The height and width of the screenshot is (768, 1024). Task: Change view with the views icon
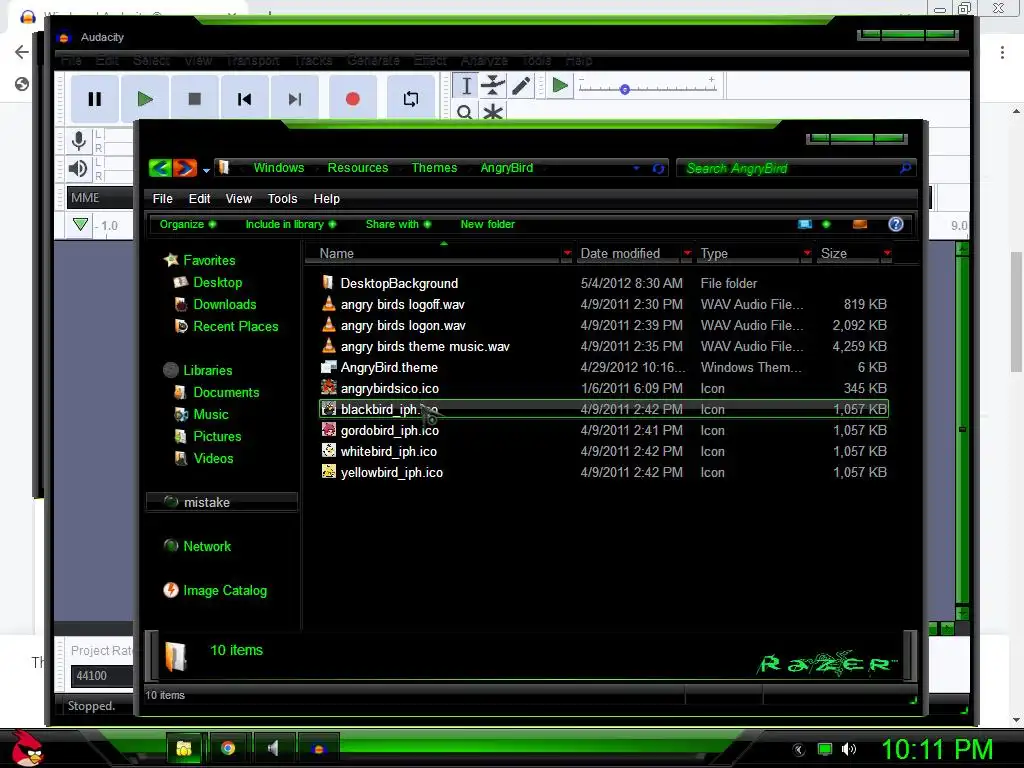tap(805, 224)
